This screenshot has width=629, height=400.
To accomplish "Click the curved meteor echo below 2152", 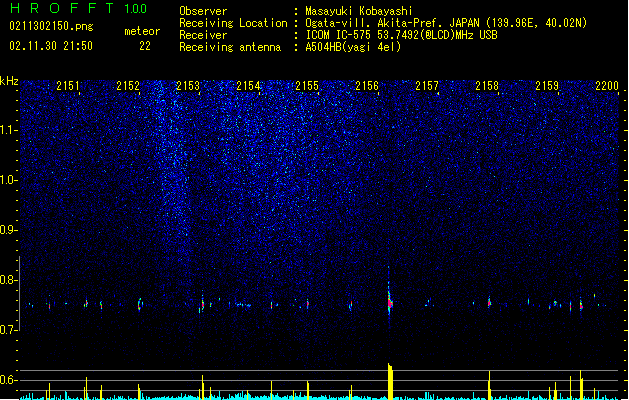I will pyautogui.click(x=140, y=304).
